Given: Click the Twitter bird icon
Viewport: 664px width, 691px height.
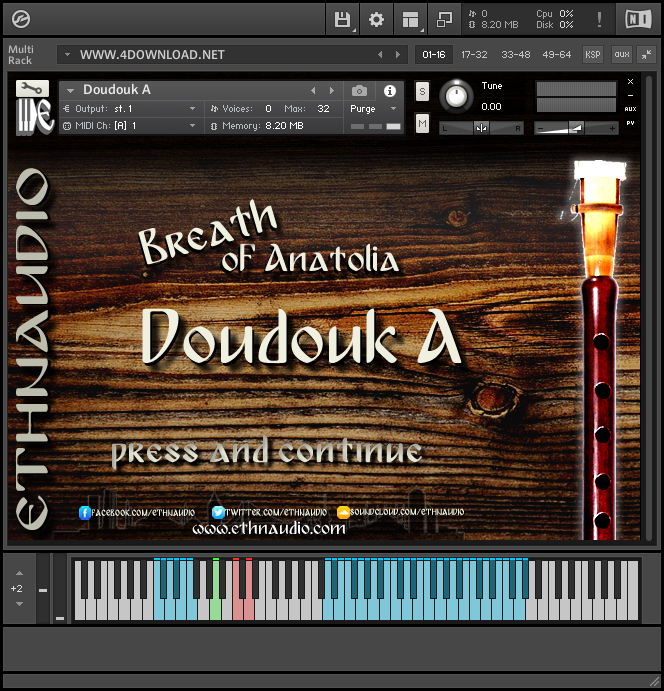Looking at the screenshot, I should point(218,512).
